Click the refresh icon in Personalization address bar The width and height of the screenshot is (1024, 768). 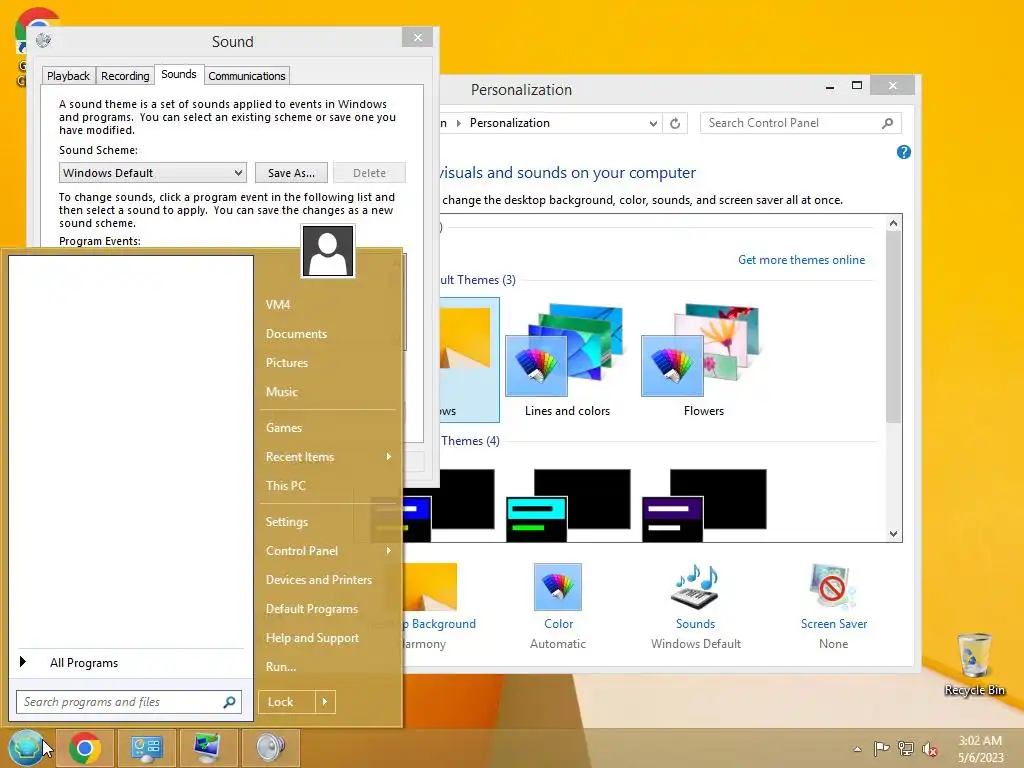[675, 123]
